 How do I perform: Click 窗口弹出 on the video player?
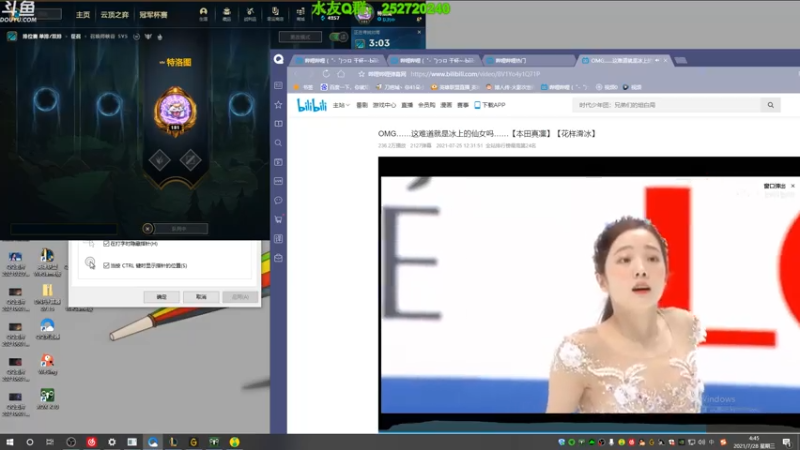[x=774, y=186]
